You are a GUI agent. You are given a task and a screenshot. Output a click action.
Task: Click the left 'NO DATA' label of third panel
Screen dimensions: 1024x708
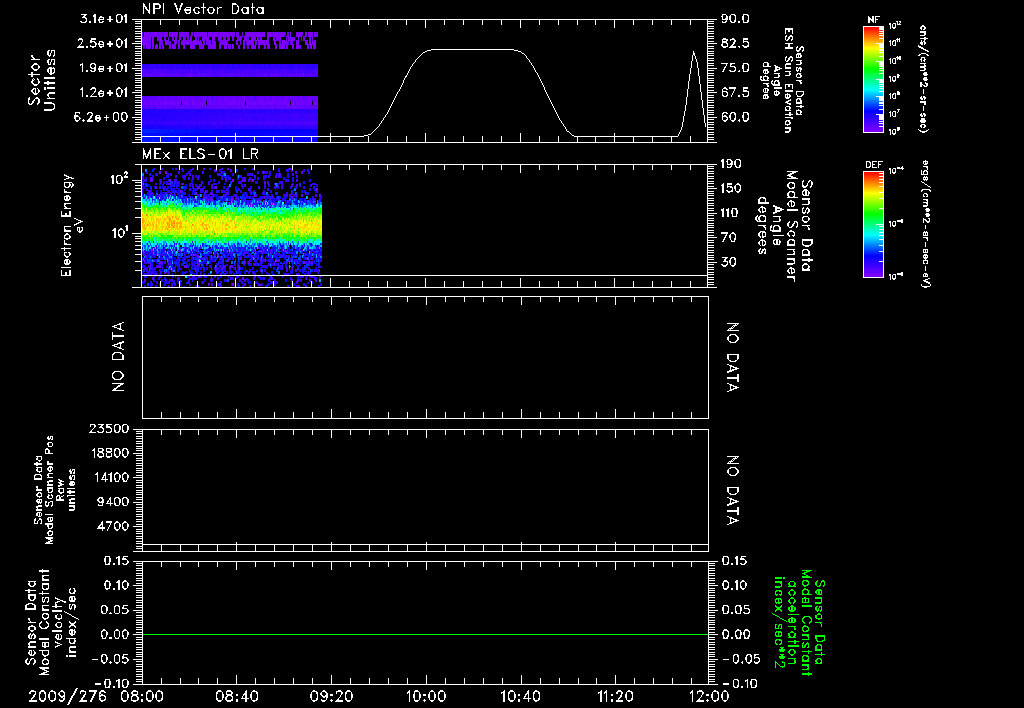[x=118, y=357]
